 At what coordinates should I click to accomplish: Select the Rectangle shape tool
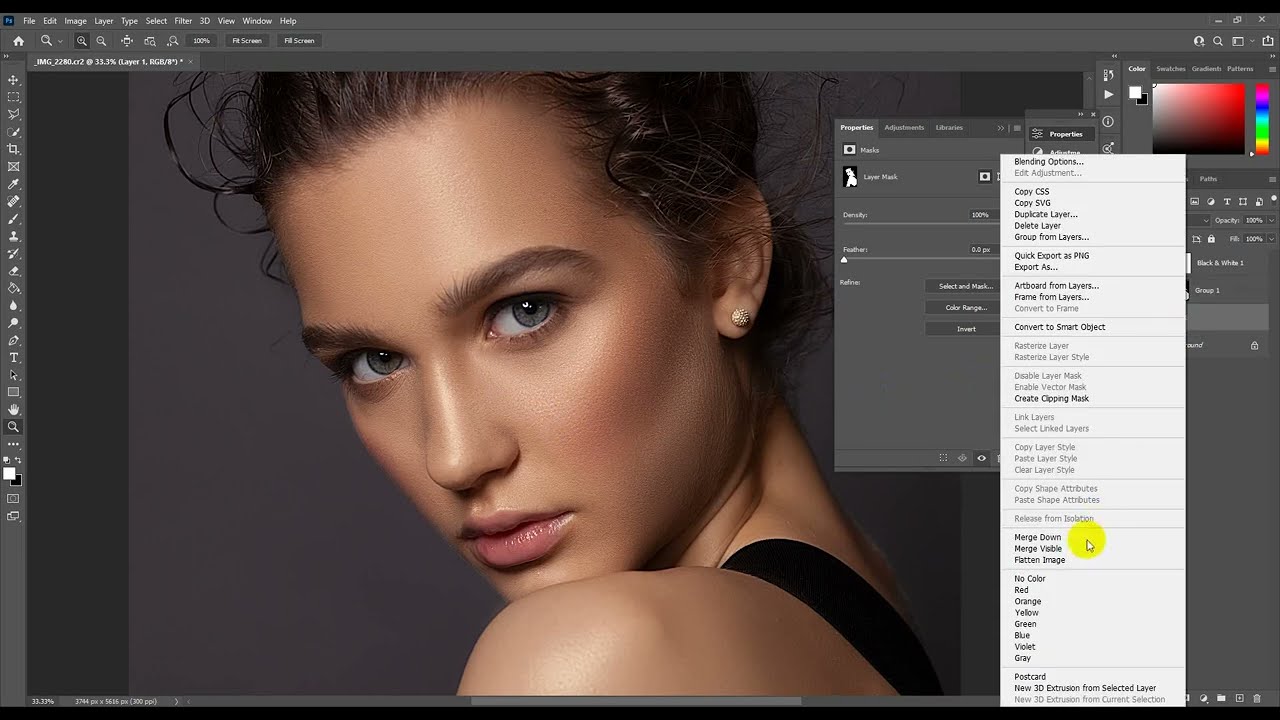tap(14, 392)
